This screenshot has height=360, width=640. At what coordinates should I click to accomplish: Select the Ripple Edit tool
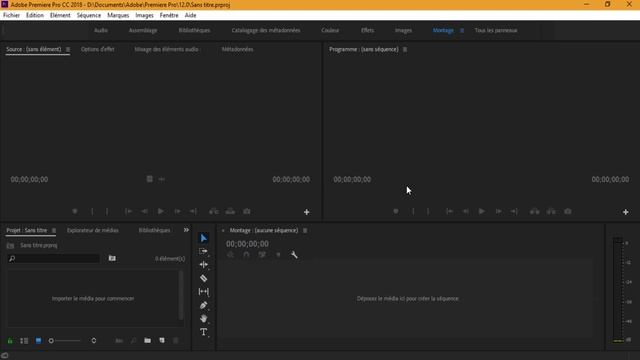click(203, 264)
